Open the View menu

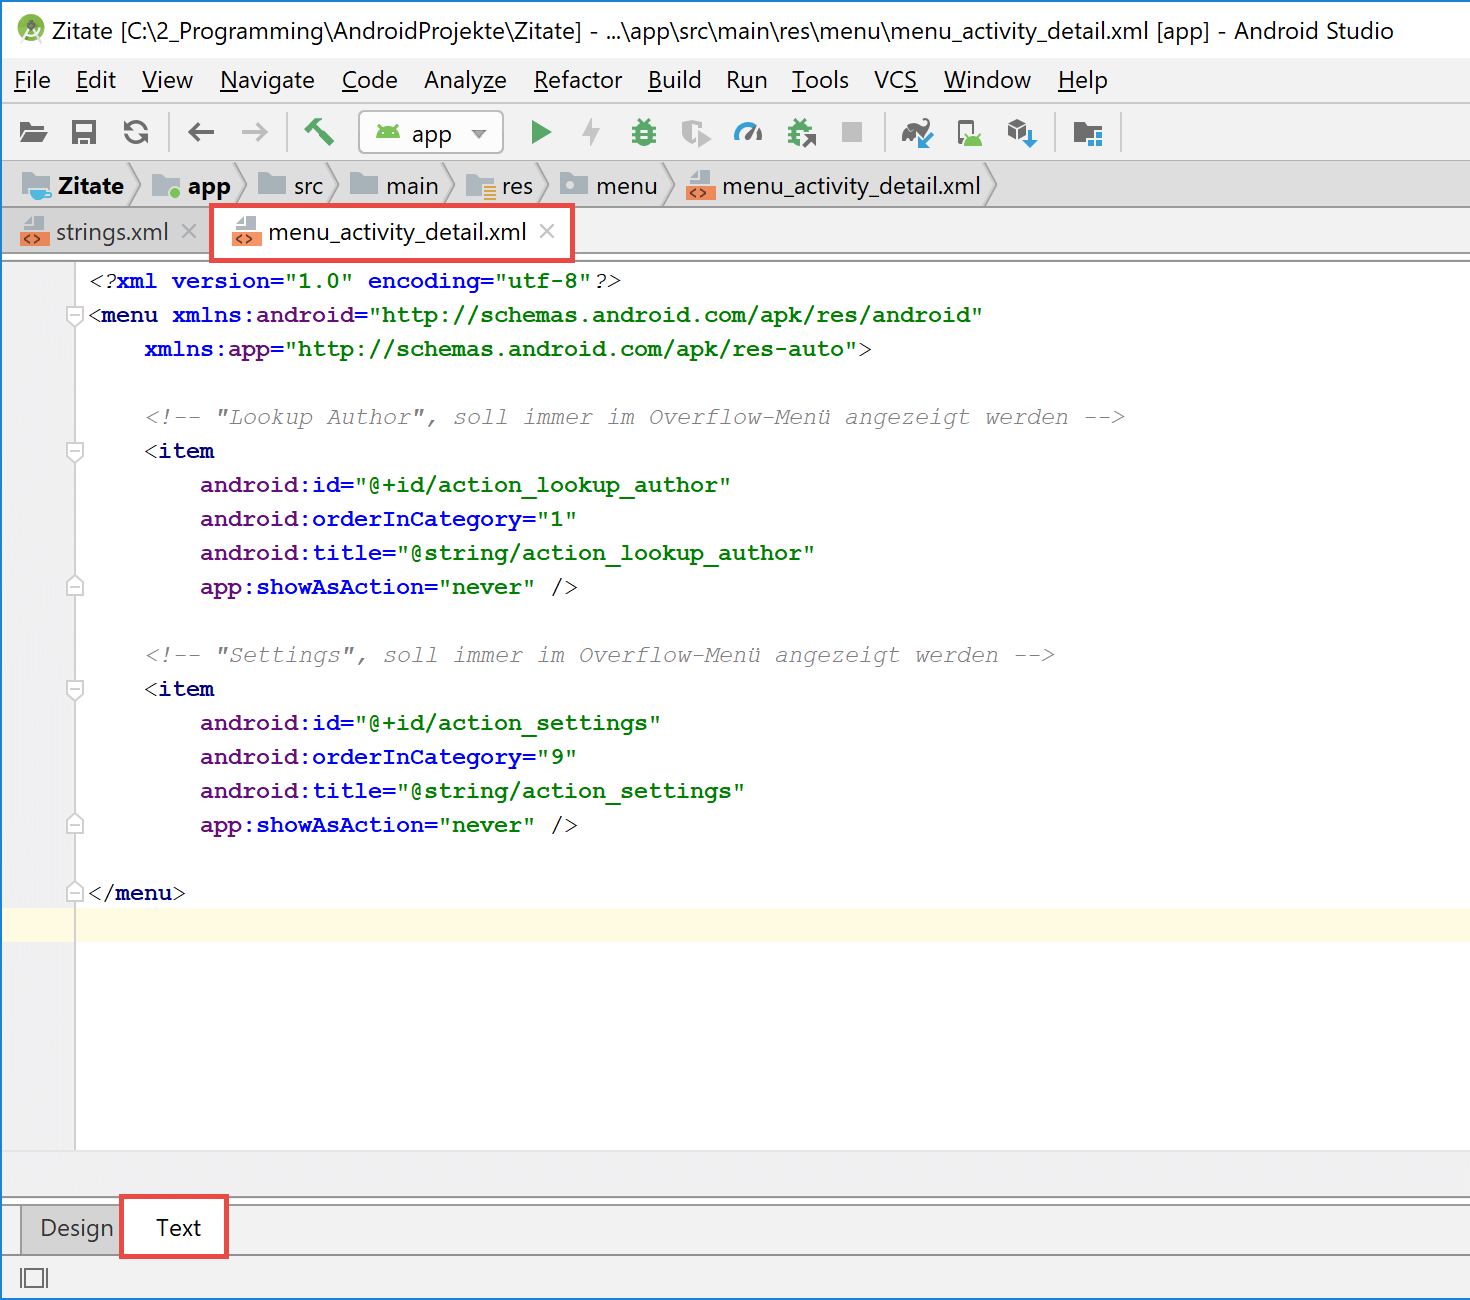coord(167,80)
